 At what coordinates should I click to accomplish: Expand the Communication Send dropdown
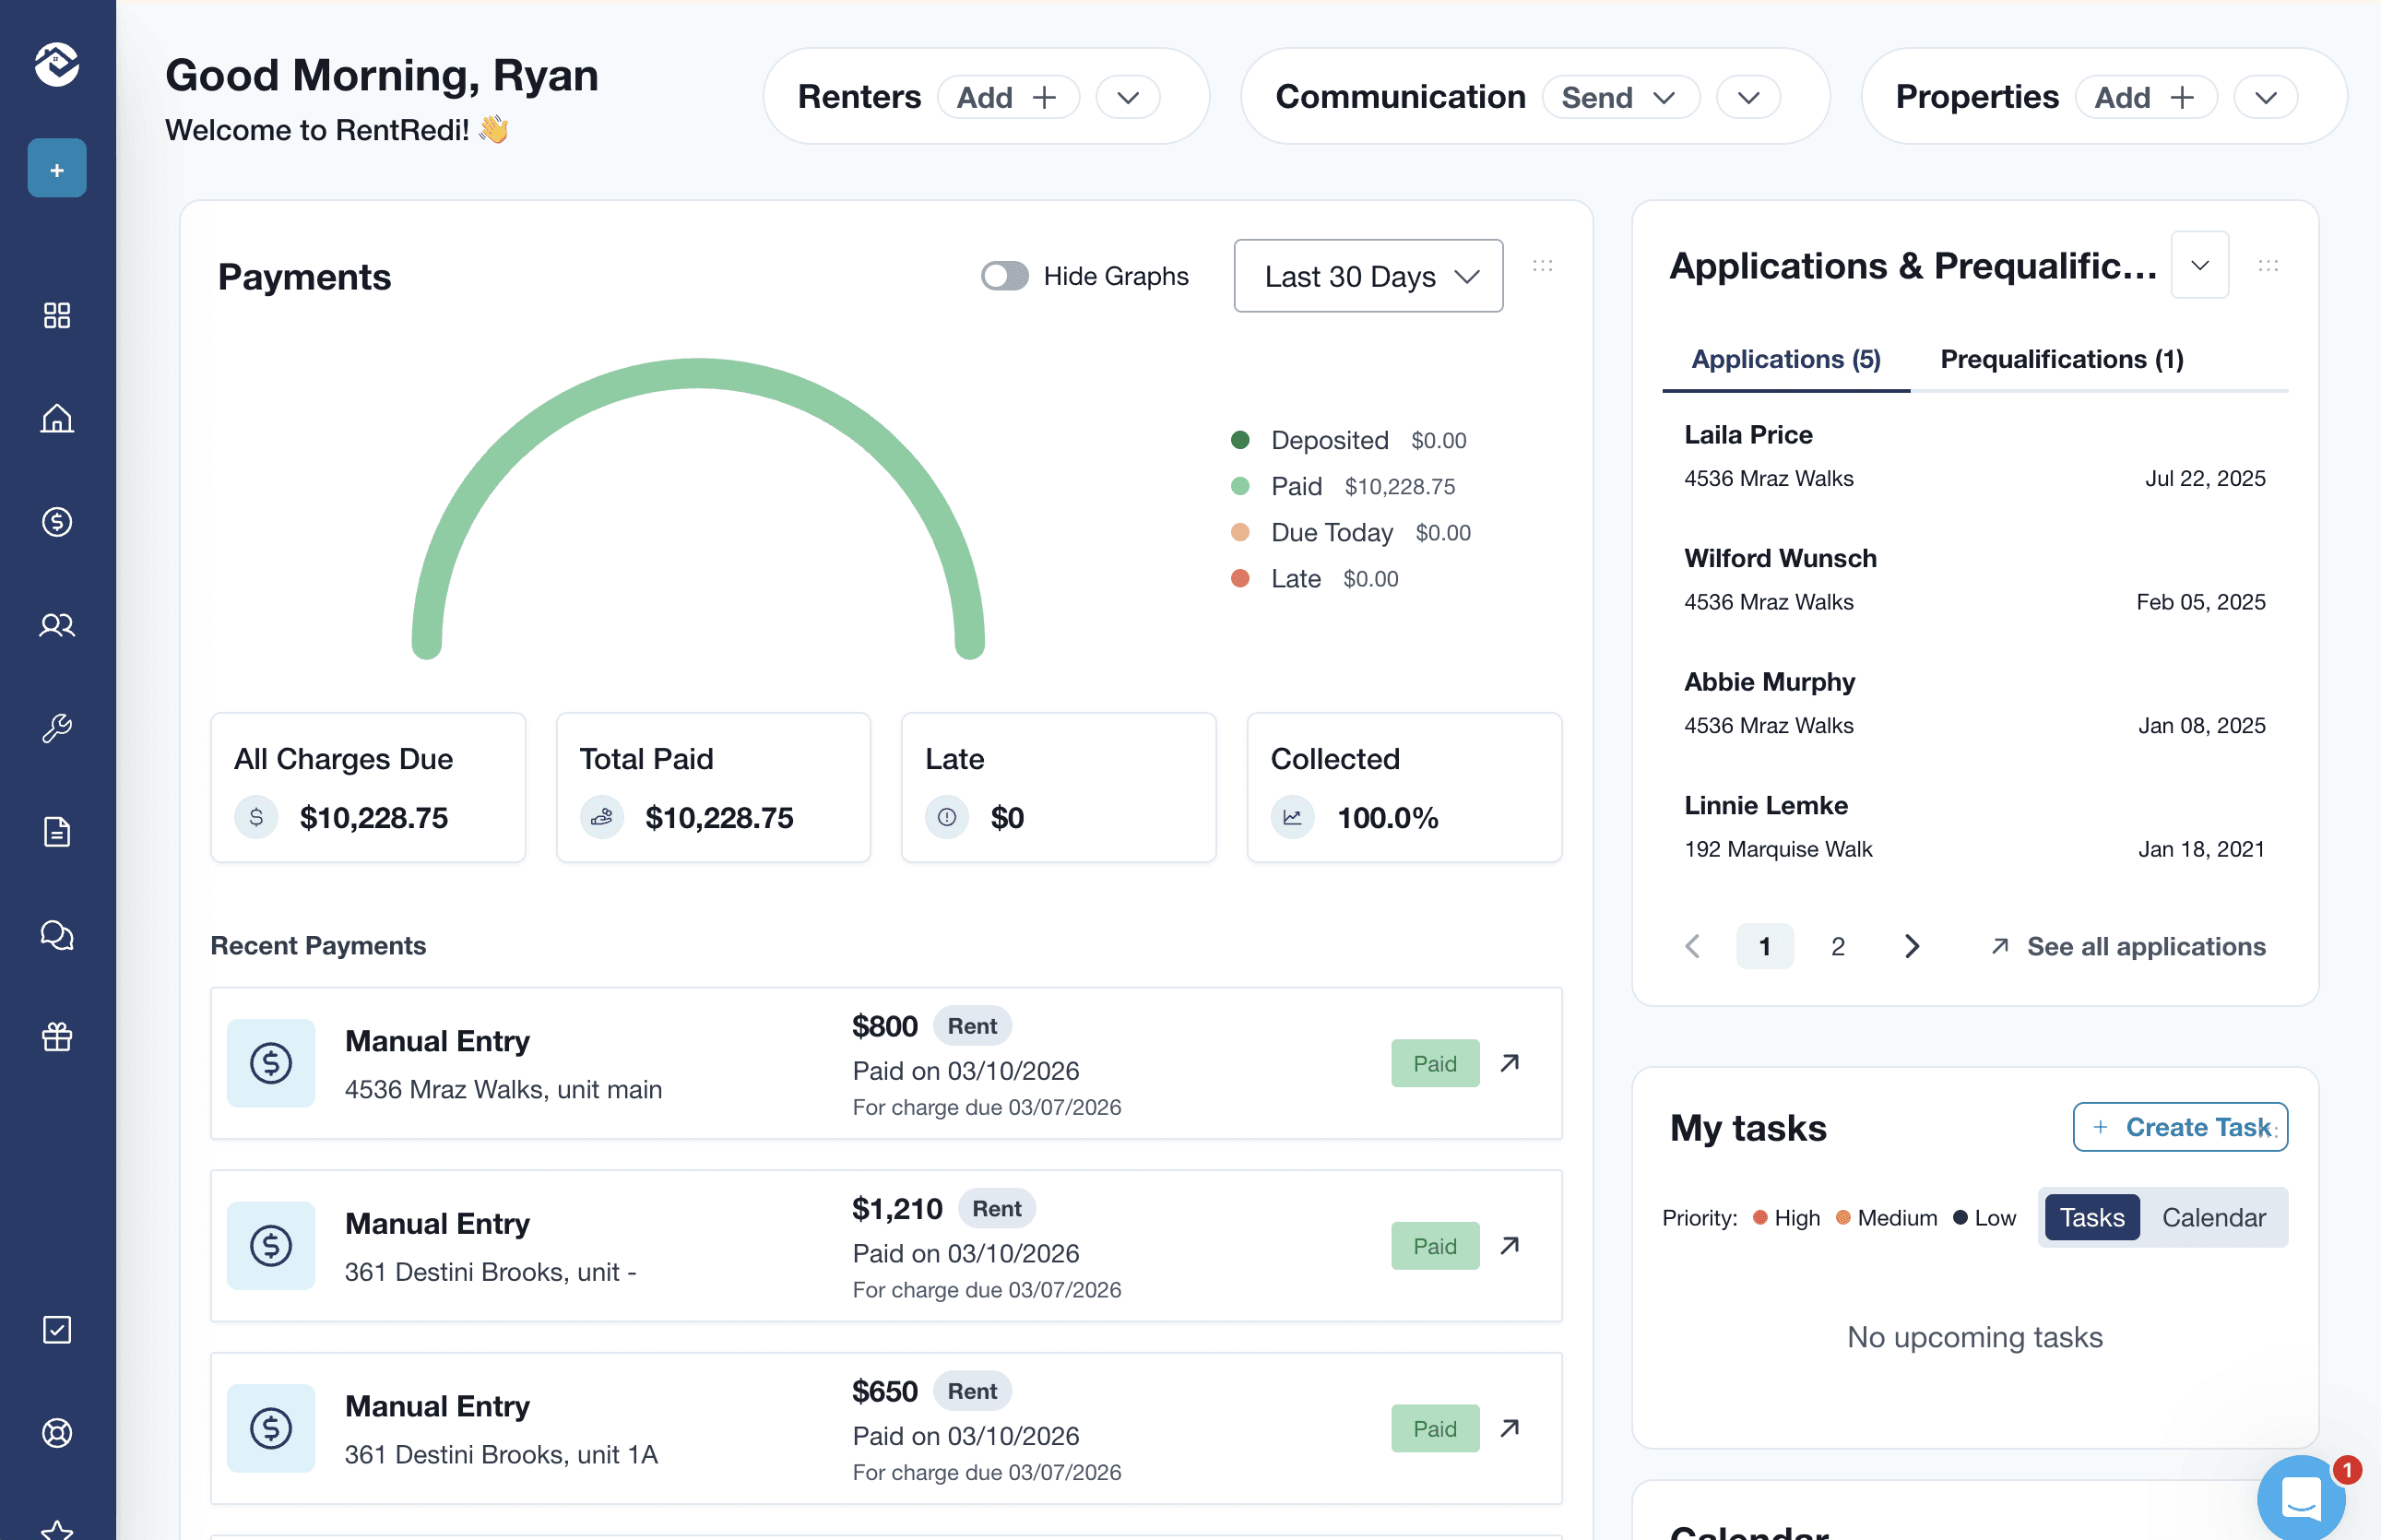coord(1620,97)
